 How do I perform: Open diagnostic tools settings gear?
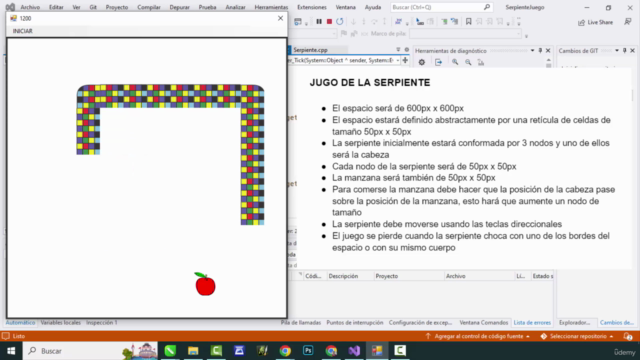[x=422, y=62]
